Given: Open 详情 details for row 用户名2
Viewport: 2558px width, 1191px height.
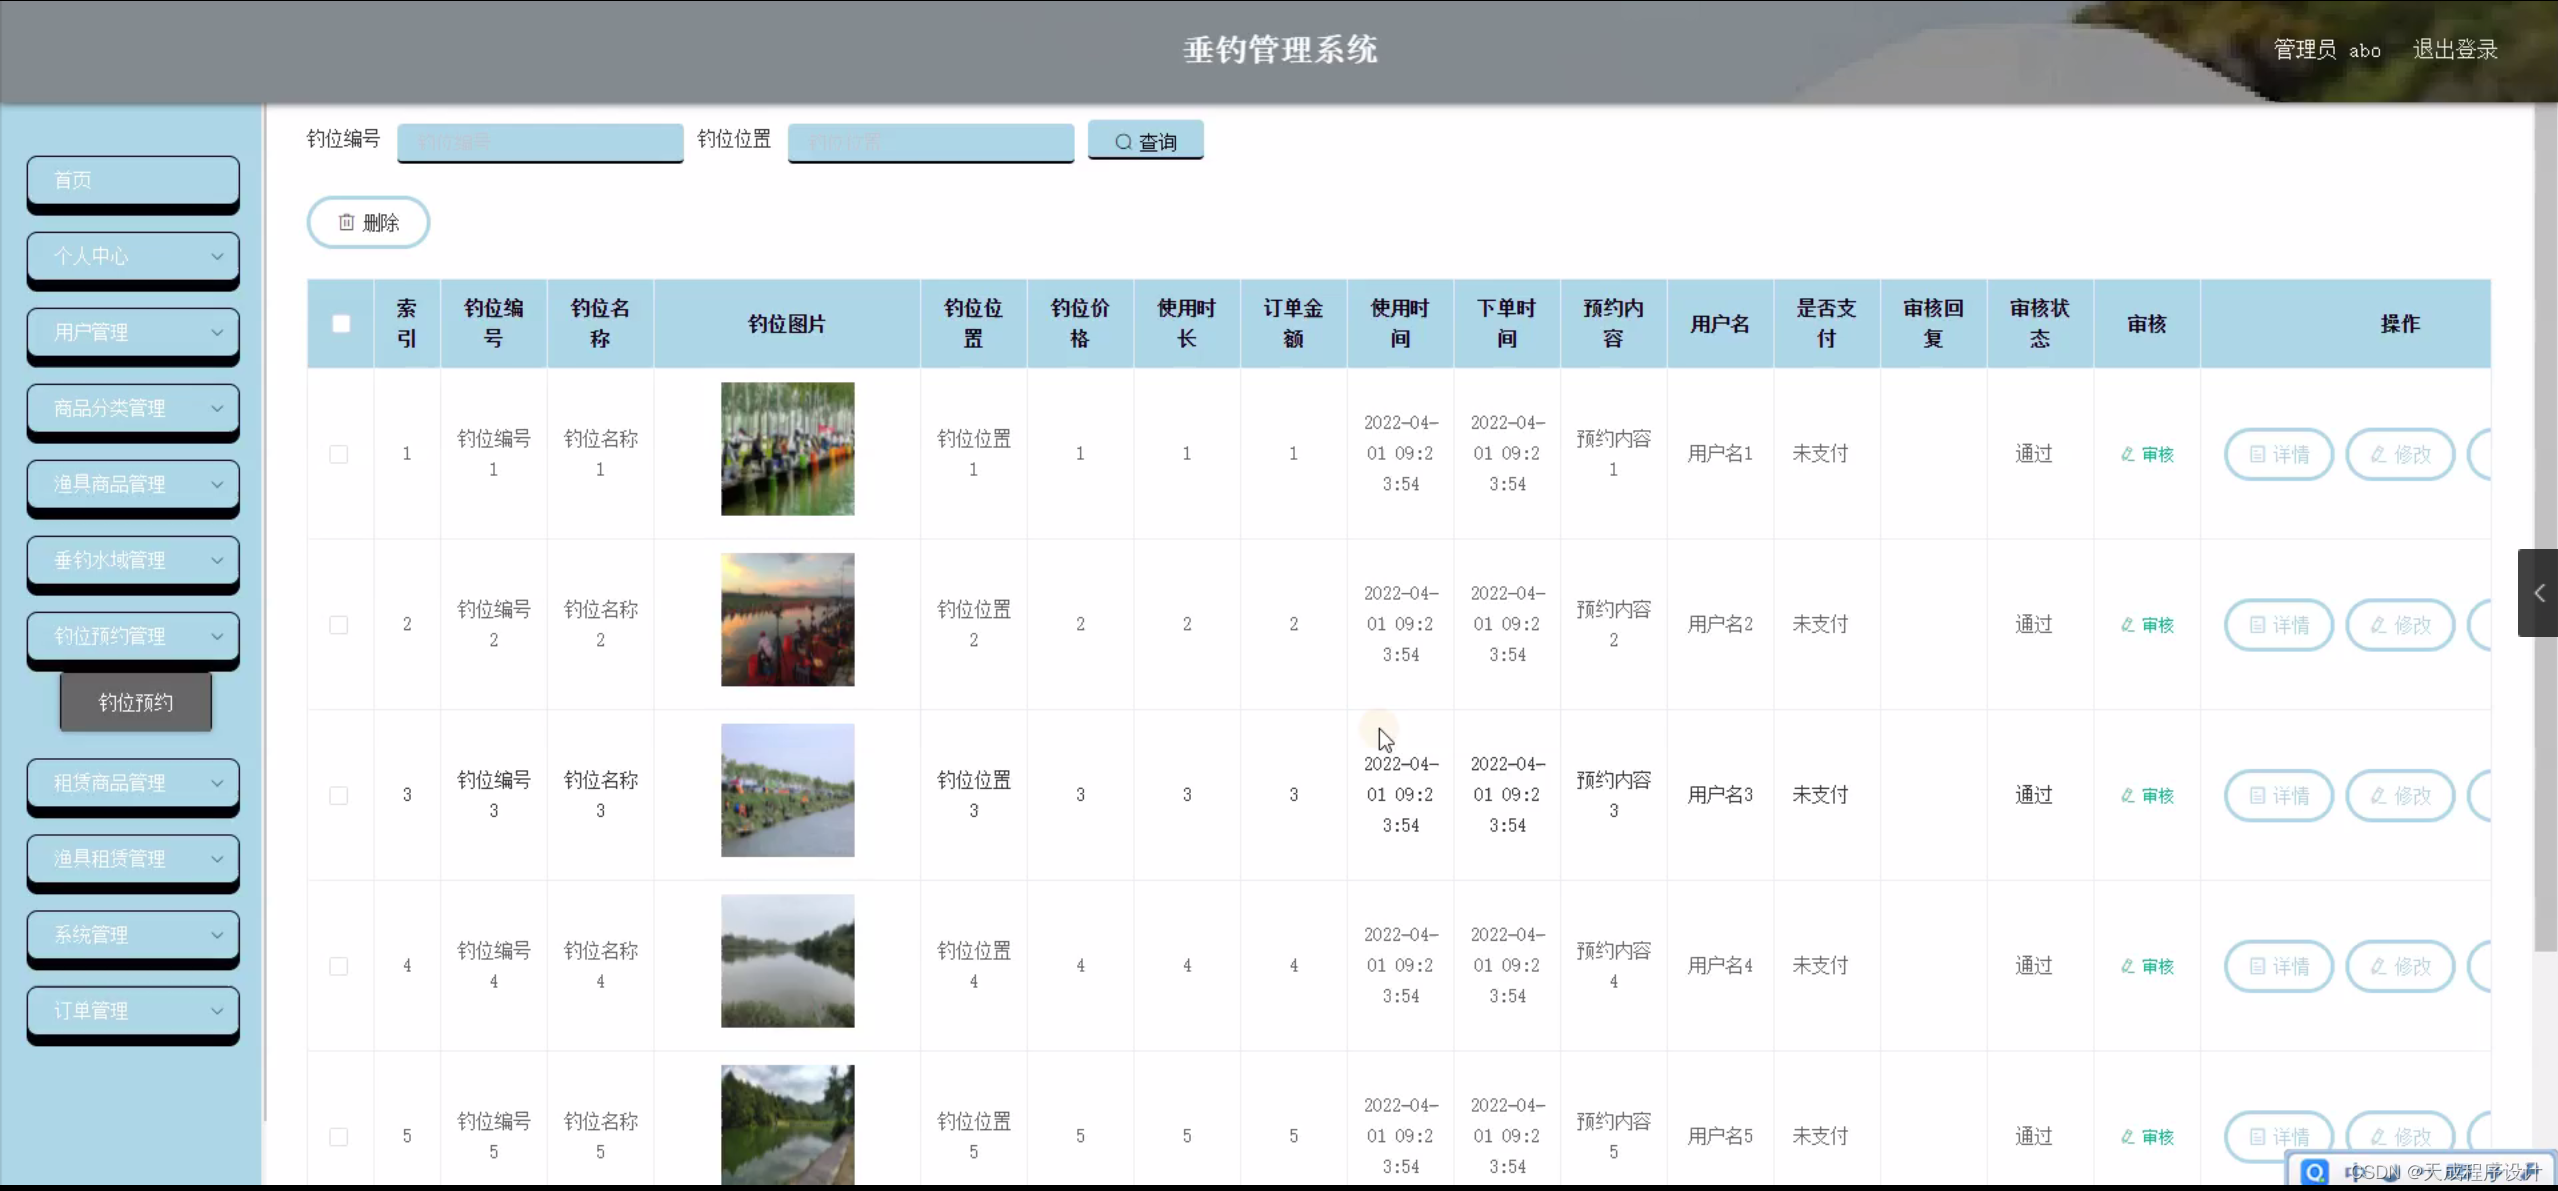Looking at the screenshot, I should [x=2279, y=625].
